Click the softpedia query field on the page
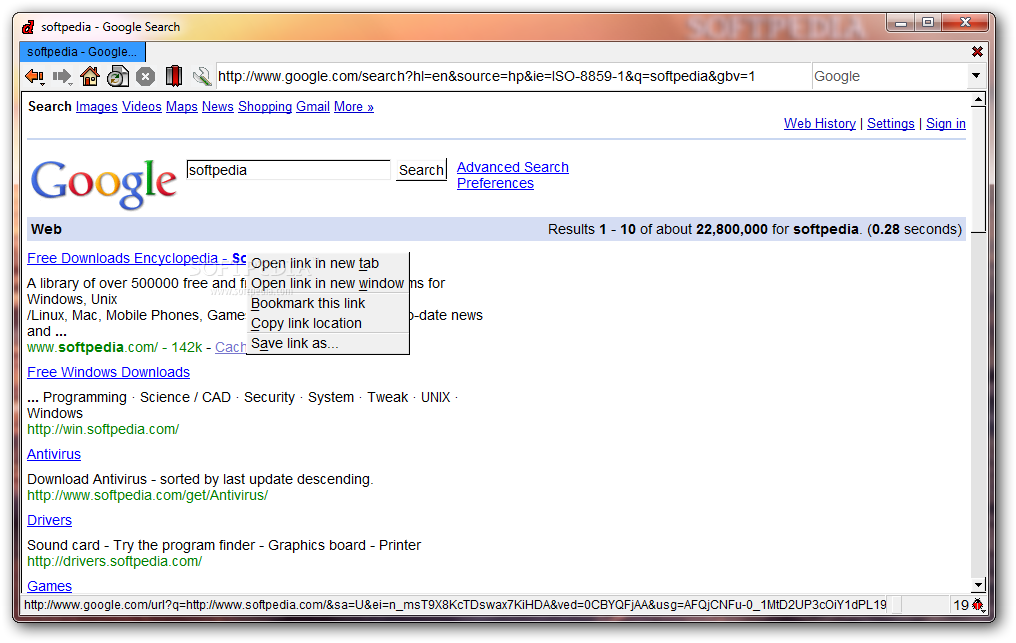Image resolution: width=1016 pixels, height=643 pixels. click(288, 170)
